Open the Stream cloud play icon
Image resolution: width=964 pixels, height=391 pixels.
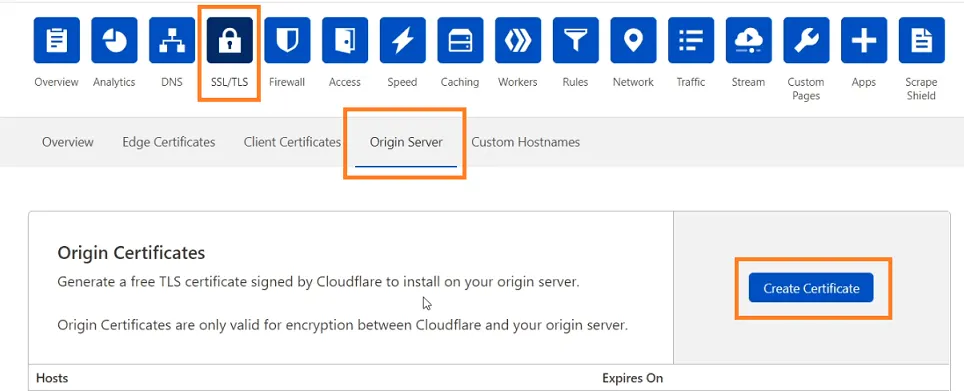748,40
